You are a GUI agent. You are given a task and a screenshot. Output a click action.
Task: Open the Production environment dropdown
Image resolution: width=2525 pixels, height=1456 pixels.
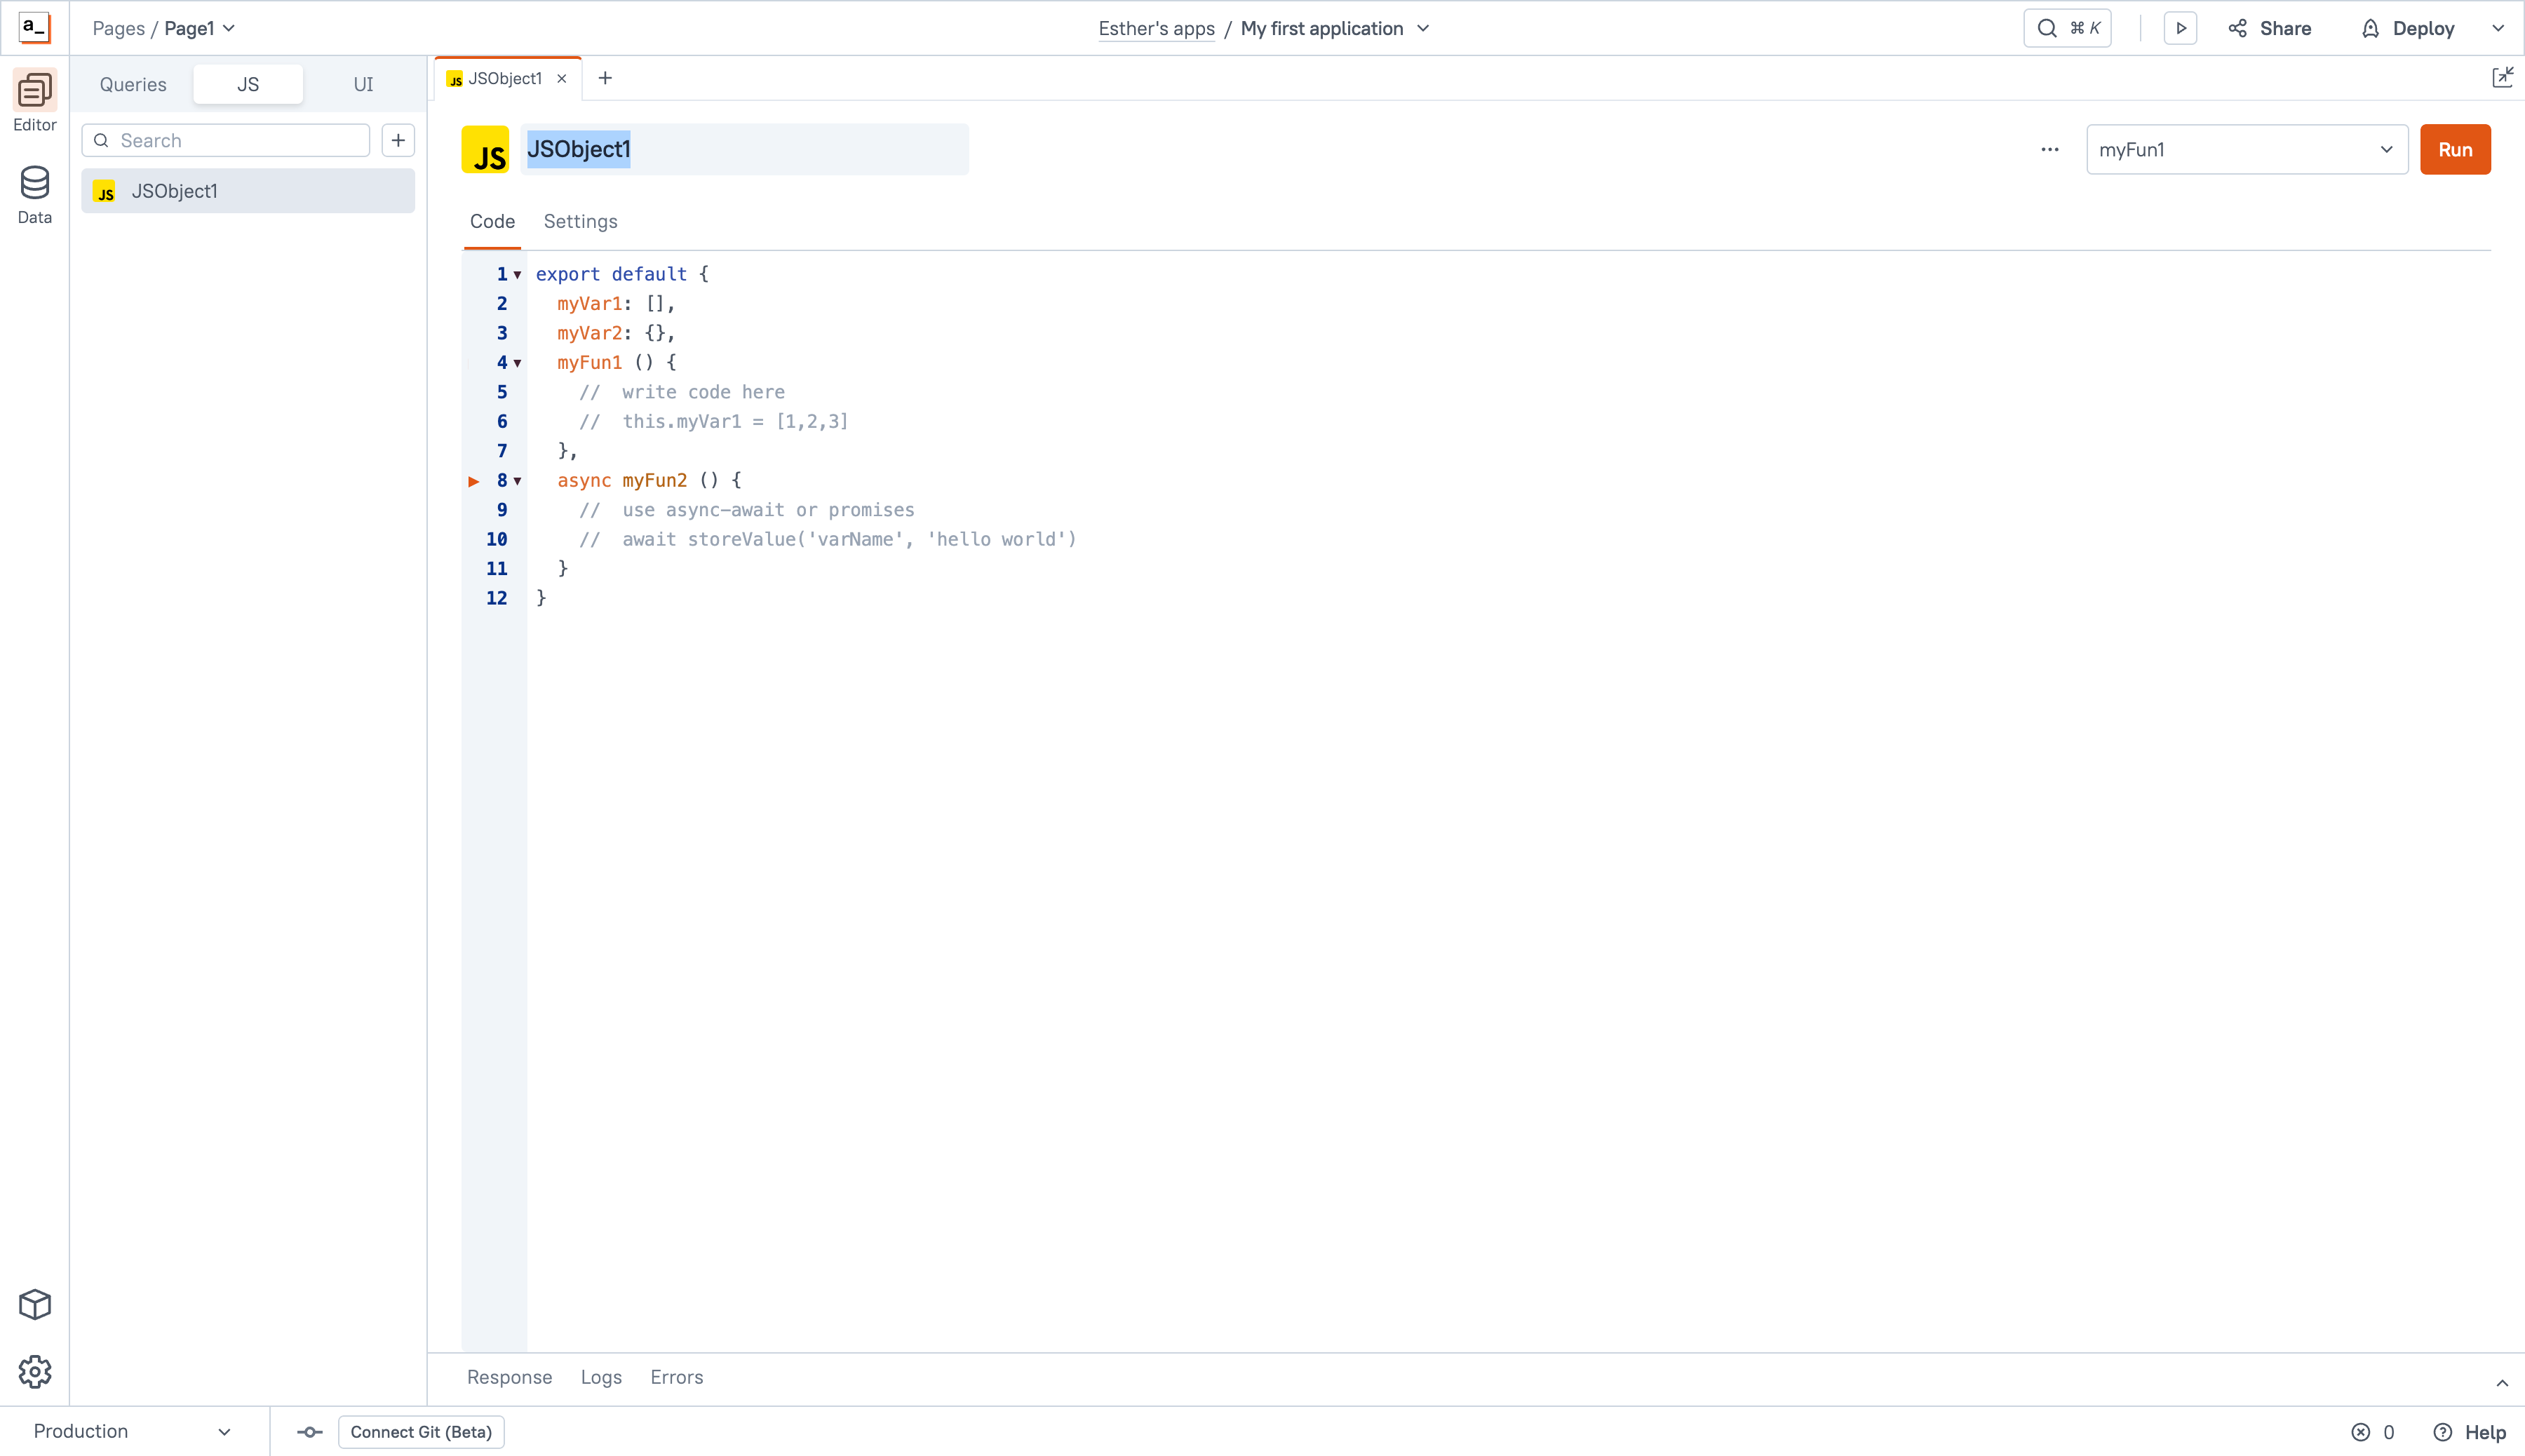pos(132,1431)
